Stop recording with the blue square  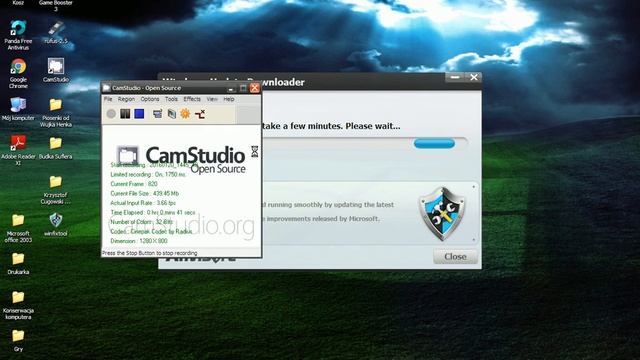tap(139, 113)
